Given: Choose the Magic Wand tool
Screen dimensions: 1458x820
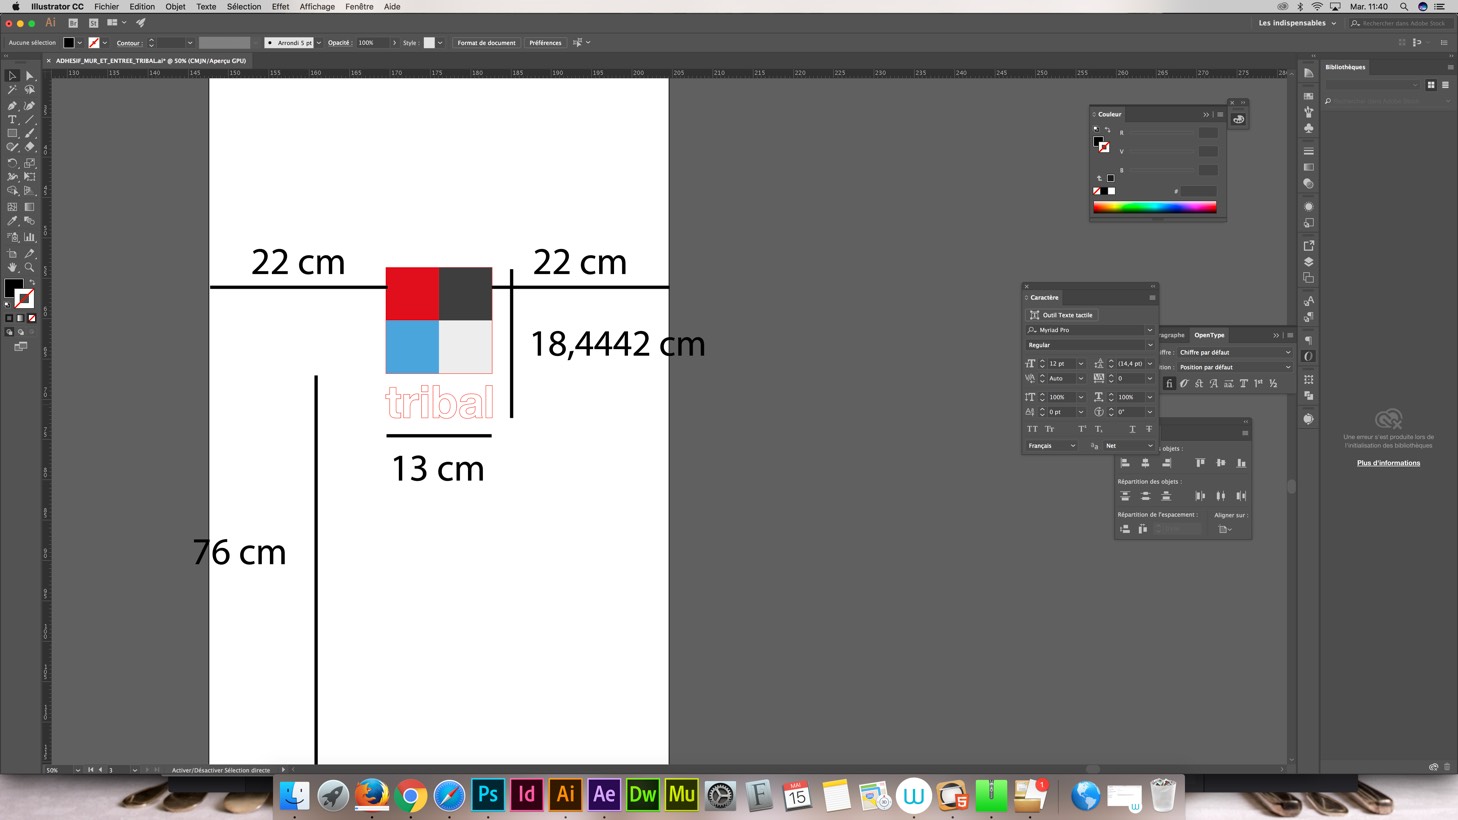Looking at the screenshot, I should [x=12, y=90].
